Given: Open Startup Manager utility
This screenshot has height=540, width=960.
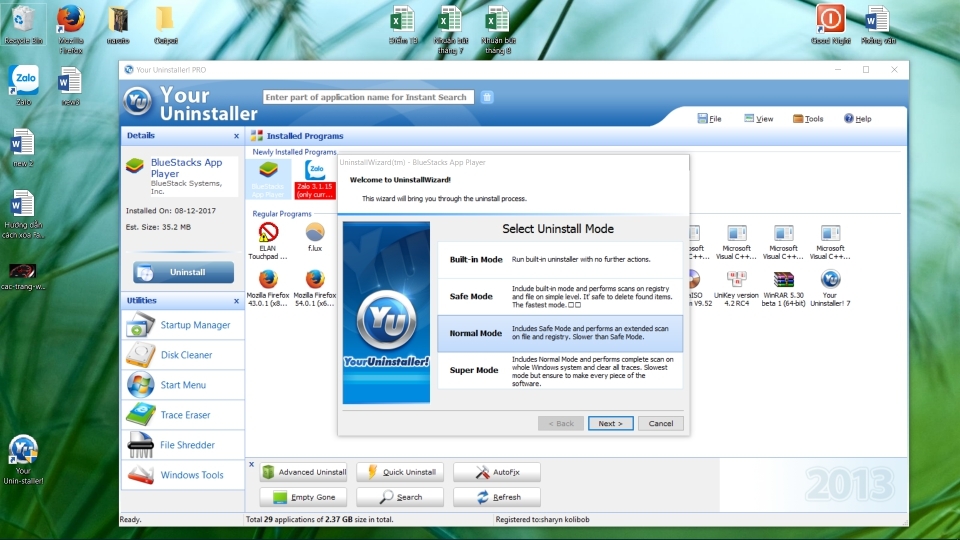Looking at the screenshot, I should pos(183,324).
